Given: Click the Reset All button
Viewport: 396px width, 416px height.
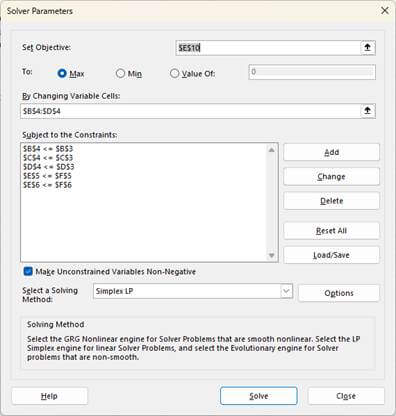Looking at the screenshot, I should (331, 231).
